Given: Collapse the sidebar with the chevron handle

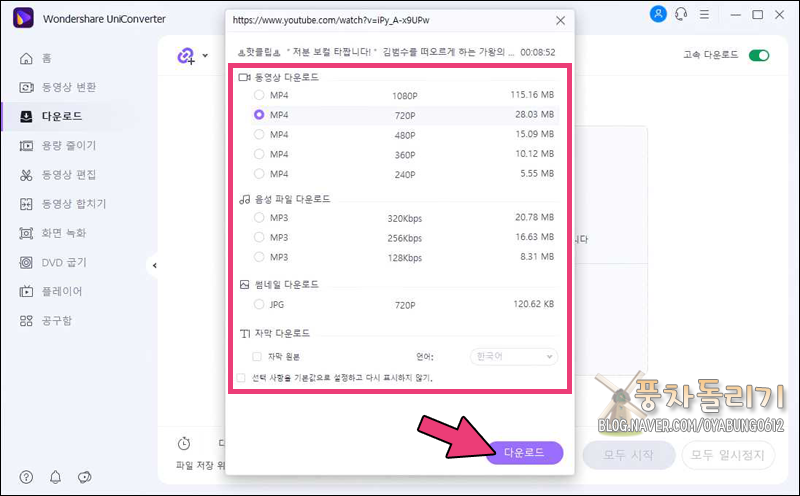Looking at the screenshot, I should click(x=154, y=265).
